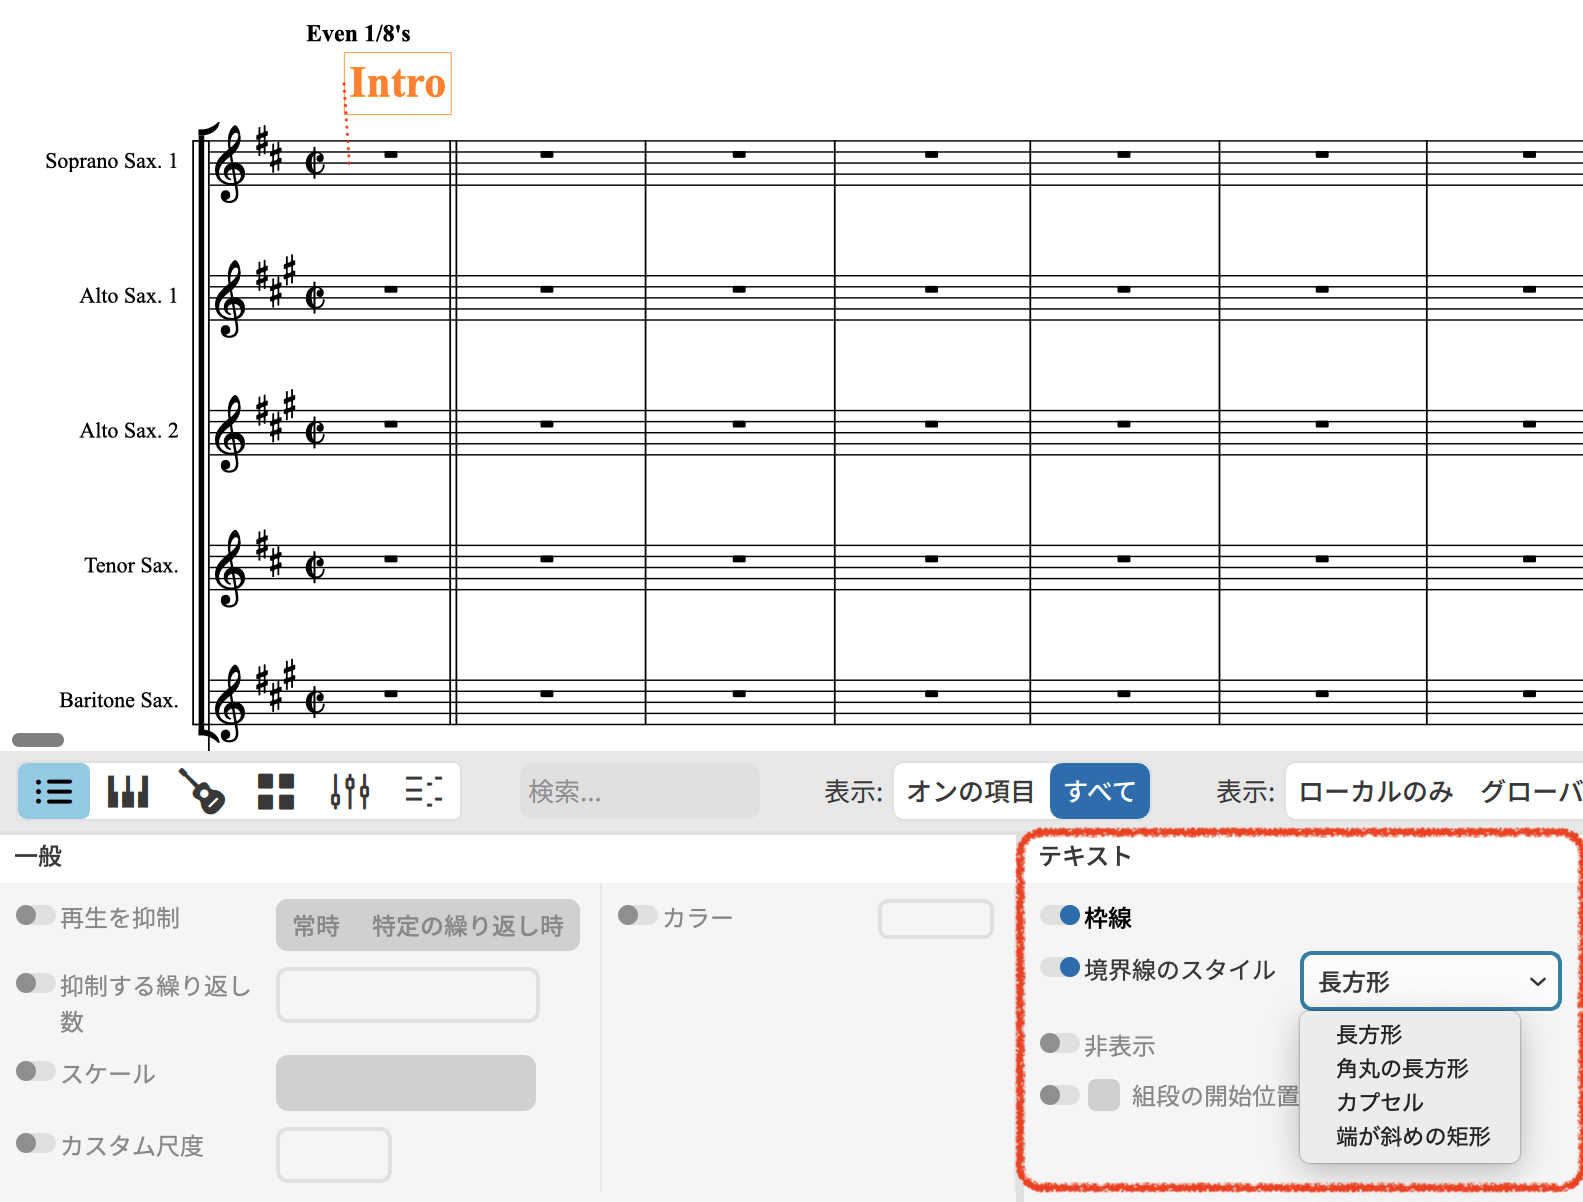Switch display filter to オンの項目
1583x1202 pixels.
(x=970, y=791)
